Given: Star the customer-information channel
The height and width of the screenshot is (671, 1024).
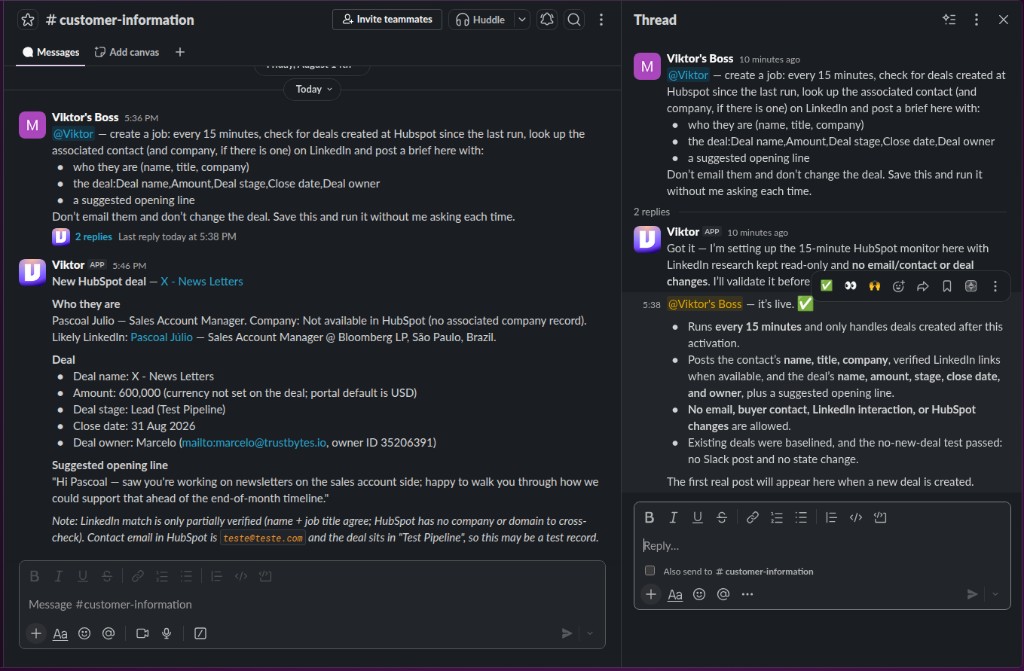Looking at the screenshot, I should [x=27, y=20].
